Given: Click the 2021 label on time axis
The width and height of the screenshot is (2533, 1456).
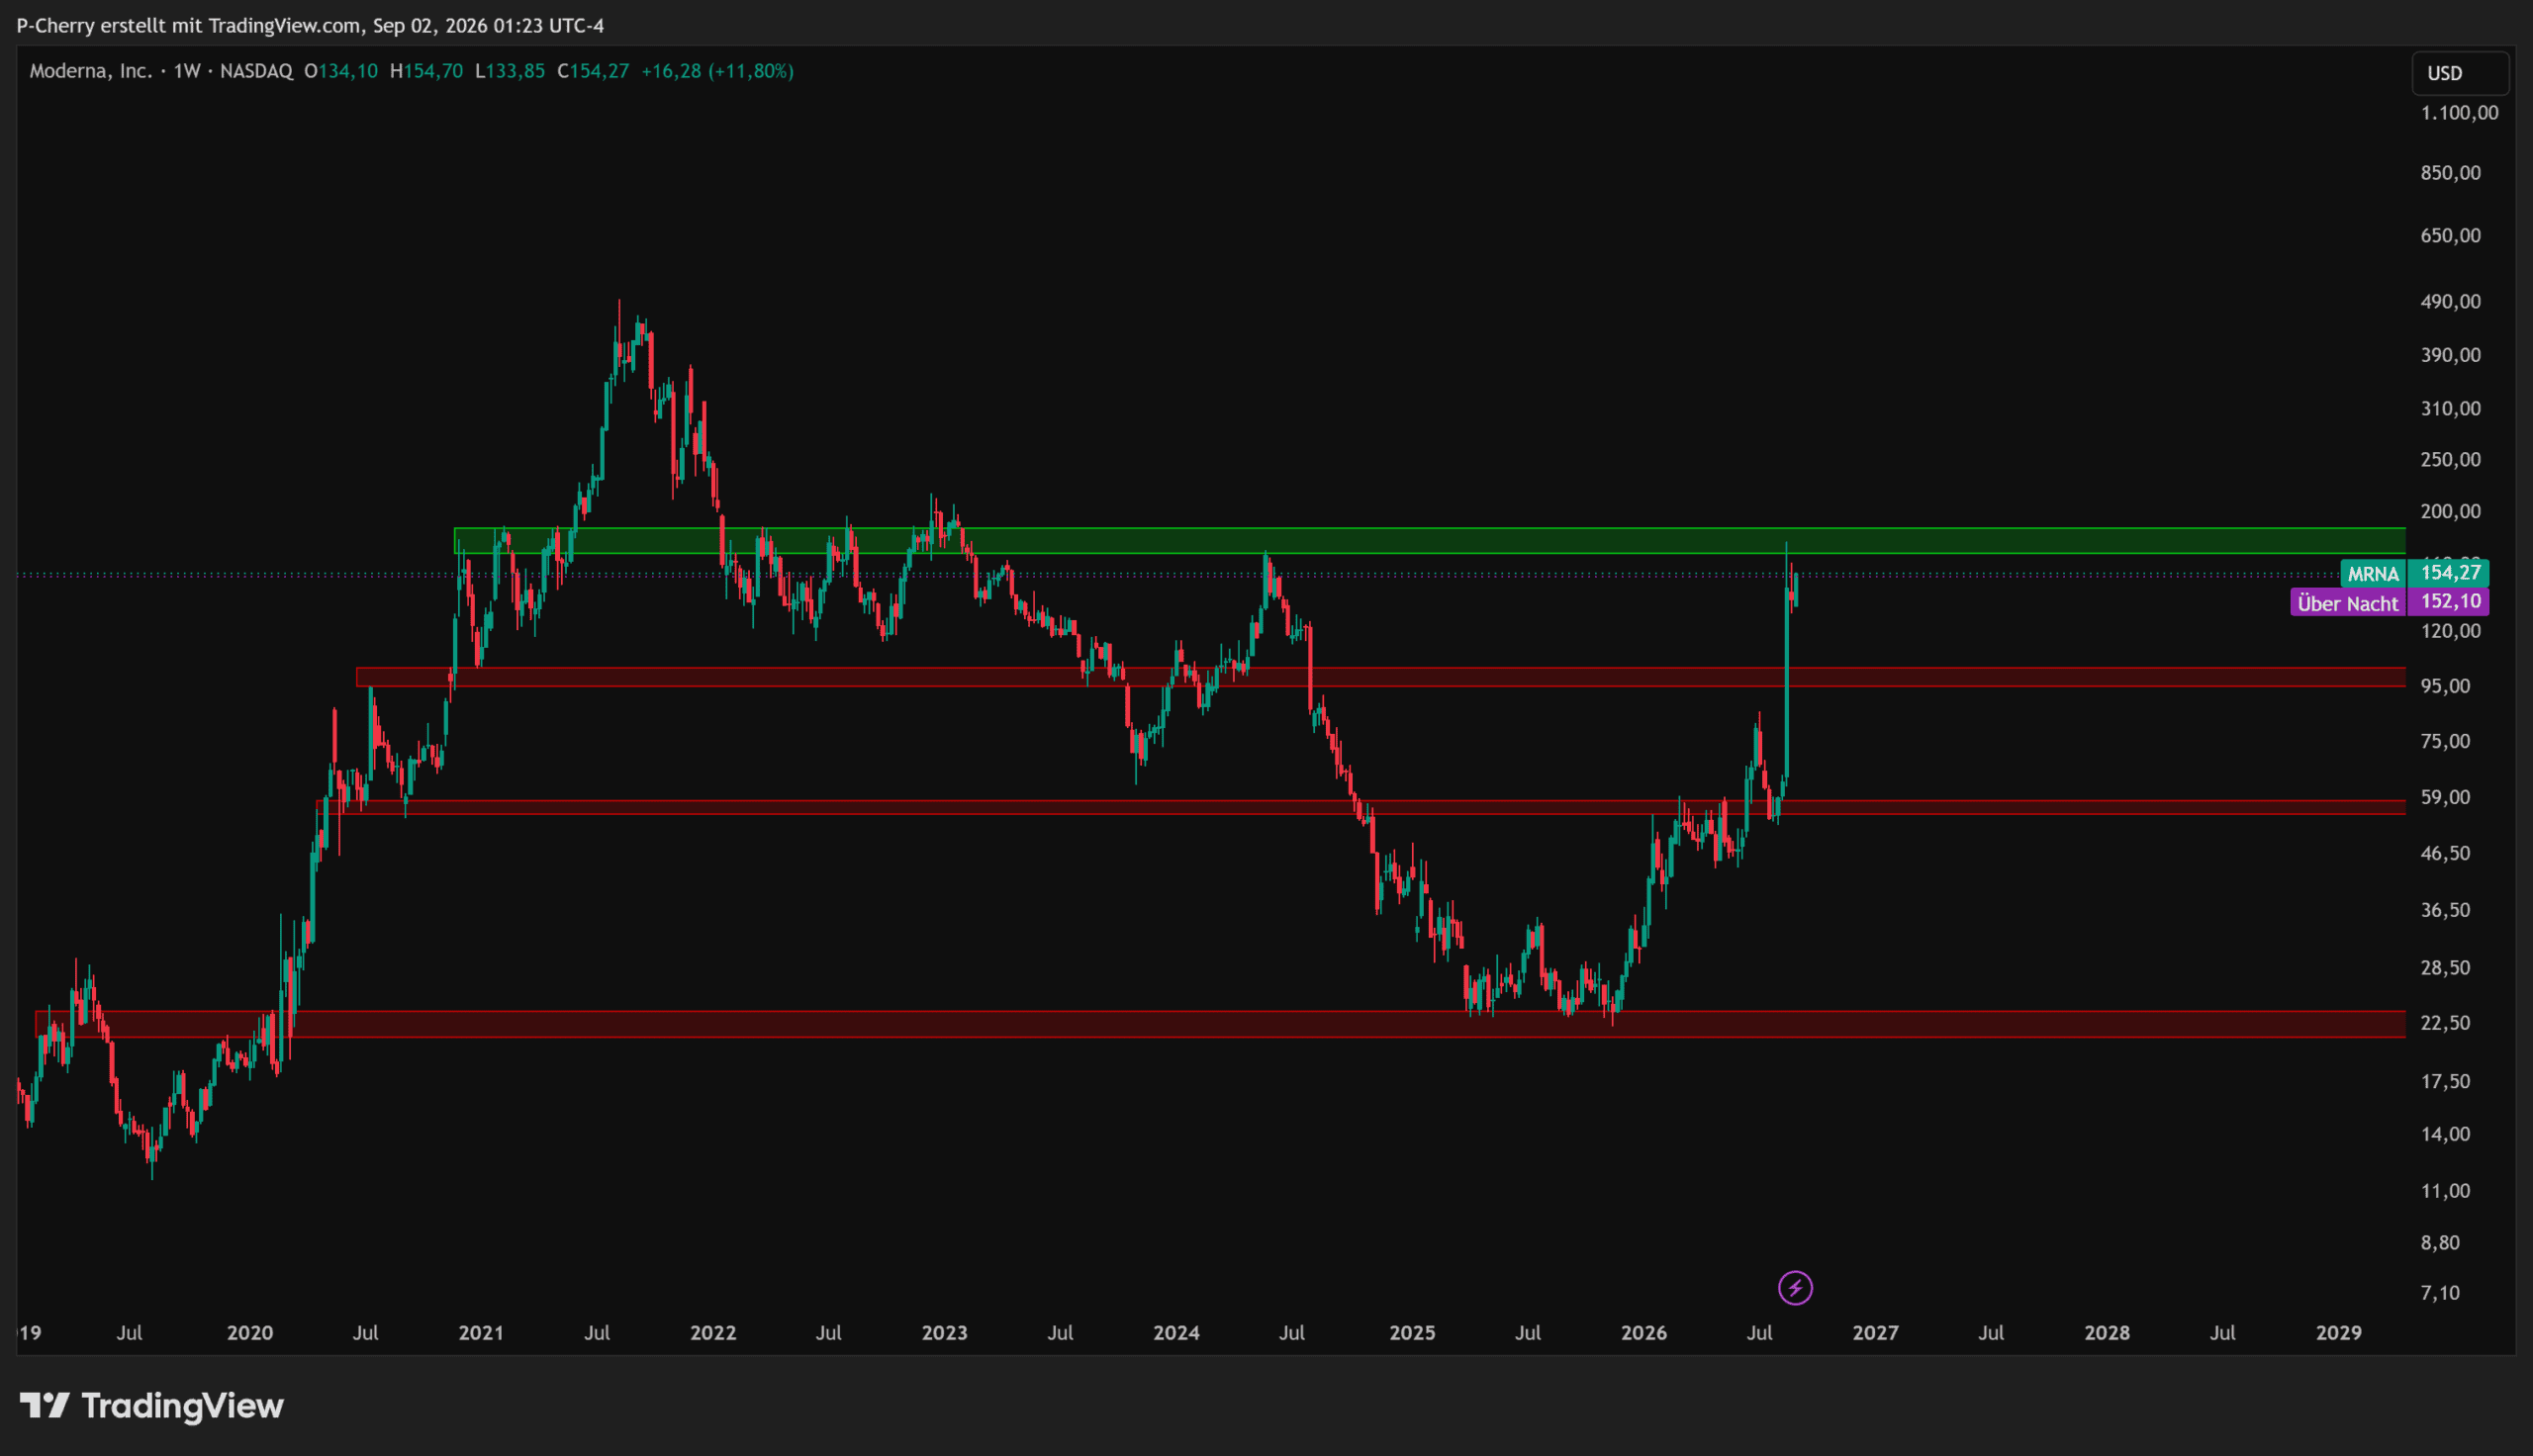Looking at the screenshot, I should point(481,1333).
